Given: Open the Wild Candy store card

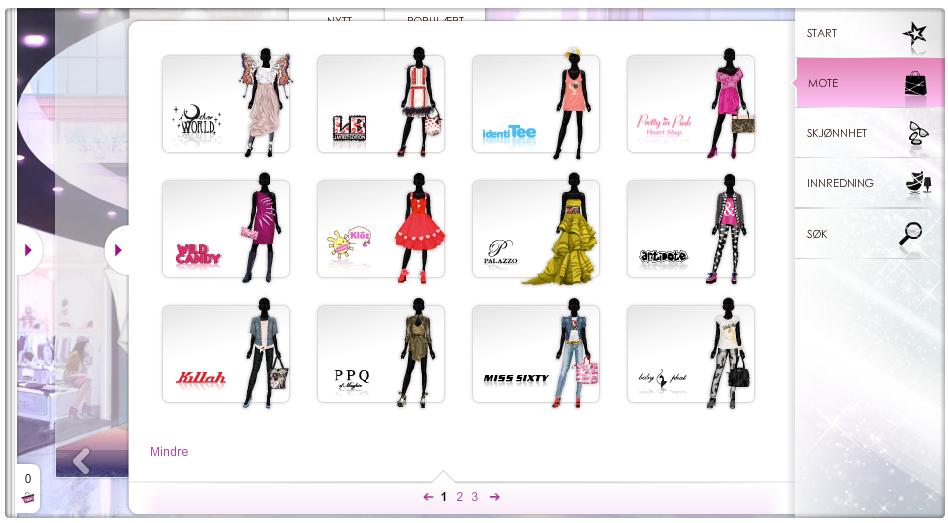Looking at the screenshot, I should 226,229.
